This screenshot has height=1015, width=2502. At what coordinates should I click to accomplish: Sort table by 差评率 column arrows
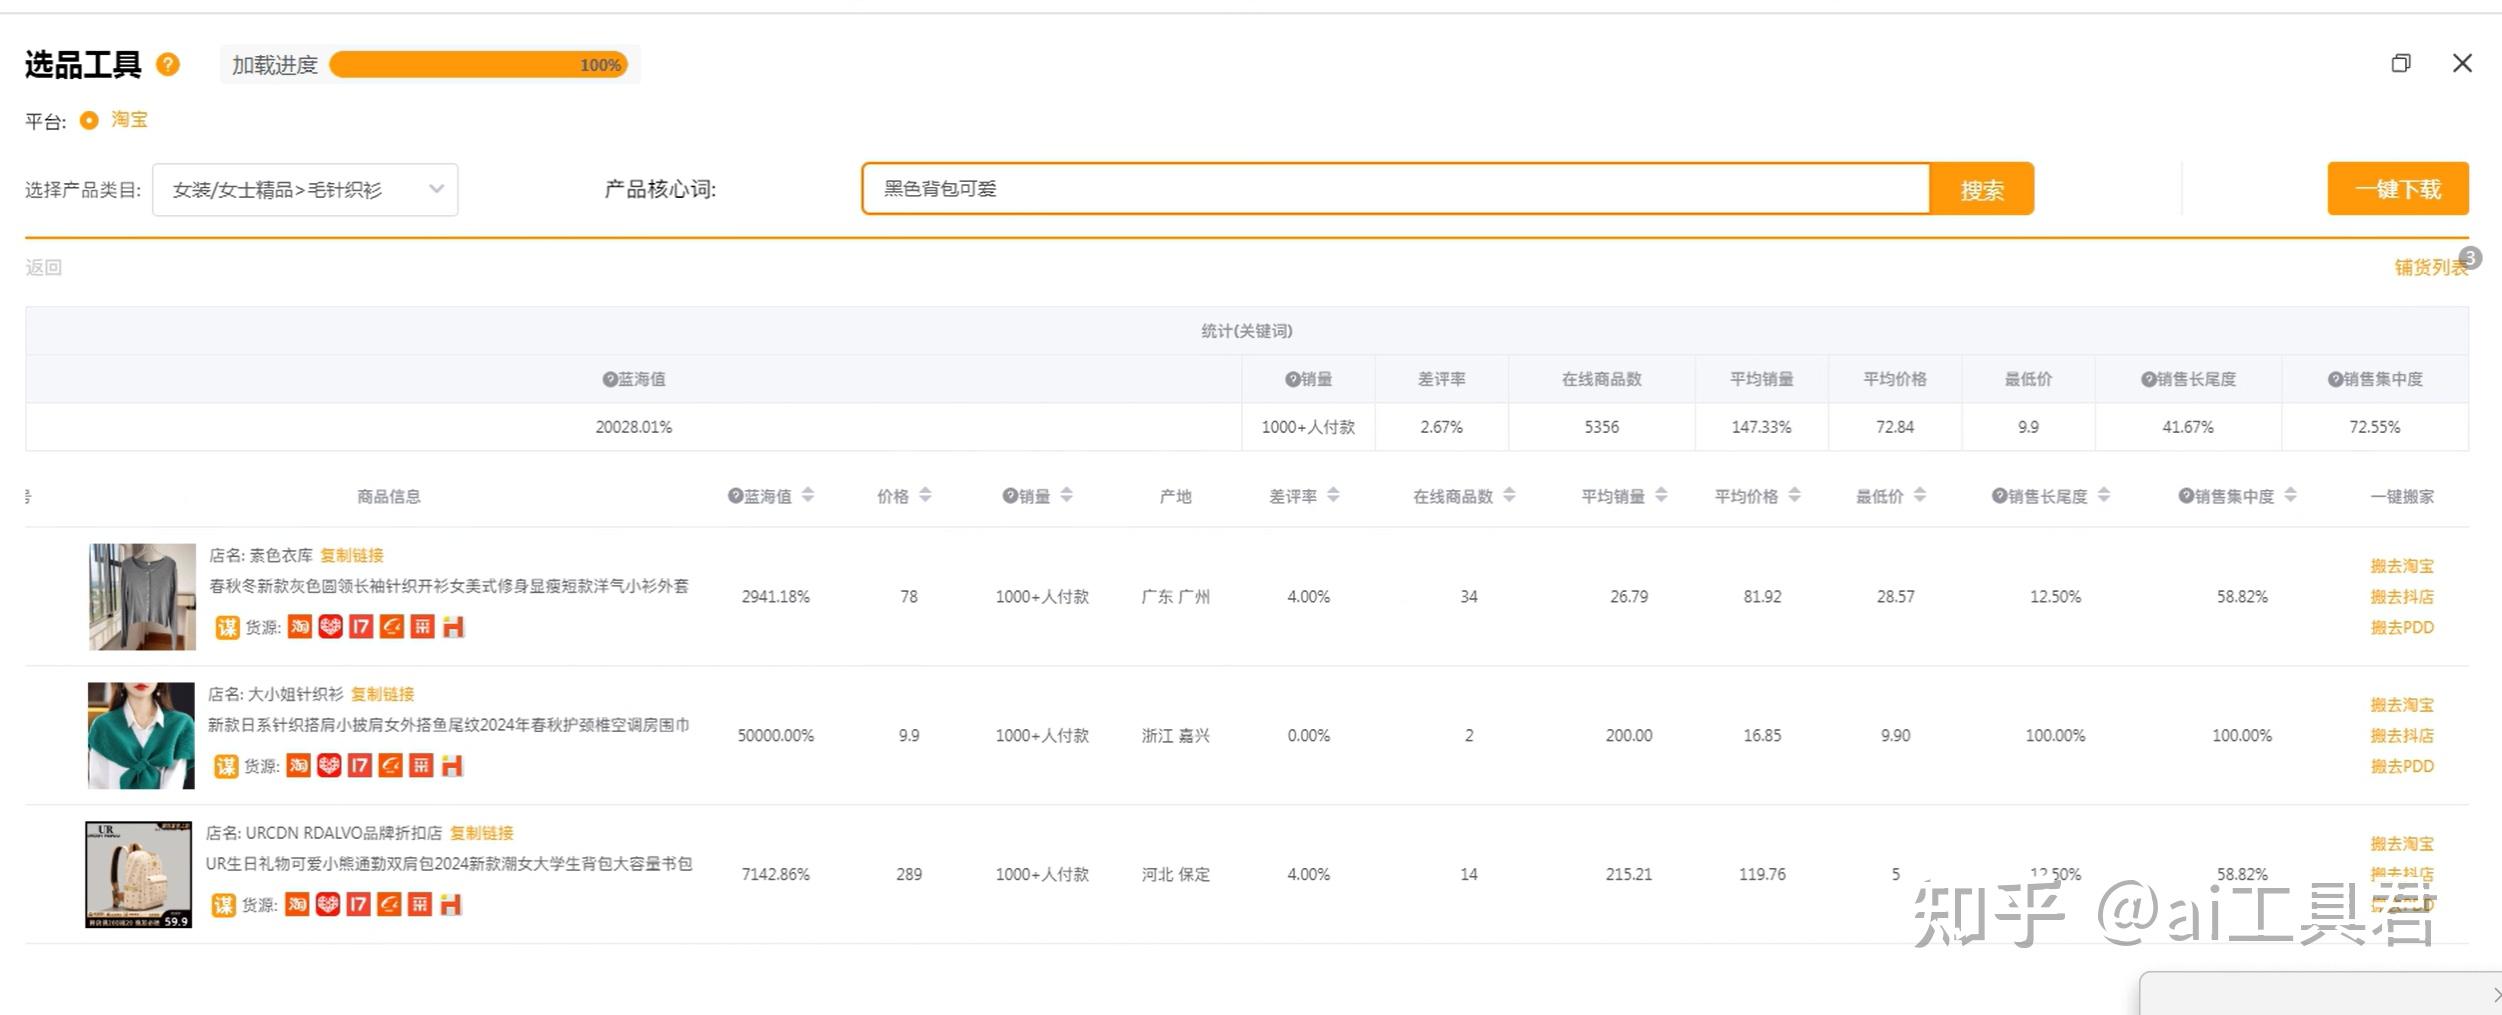[x=1333, y=495]
